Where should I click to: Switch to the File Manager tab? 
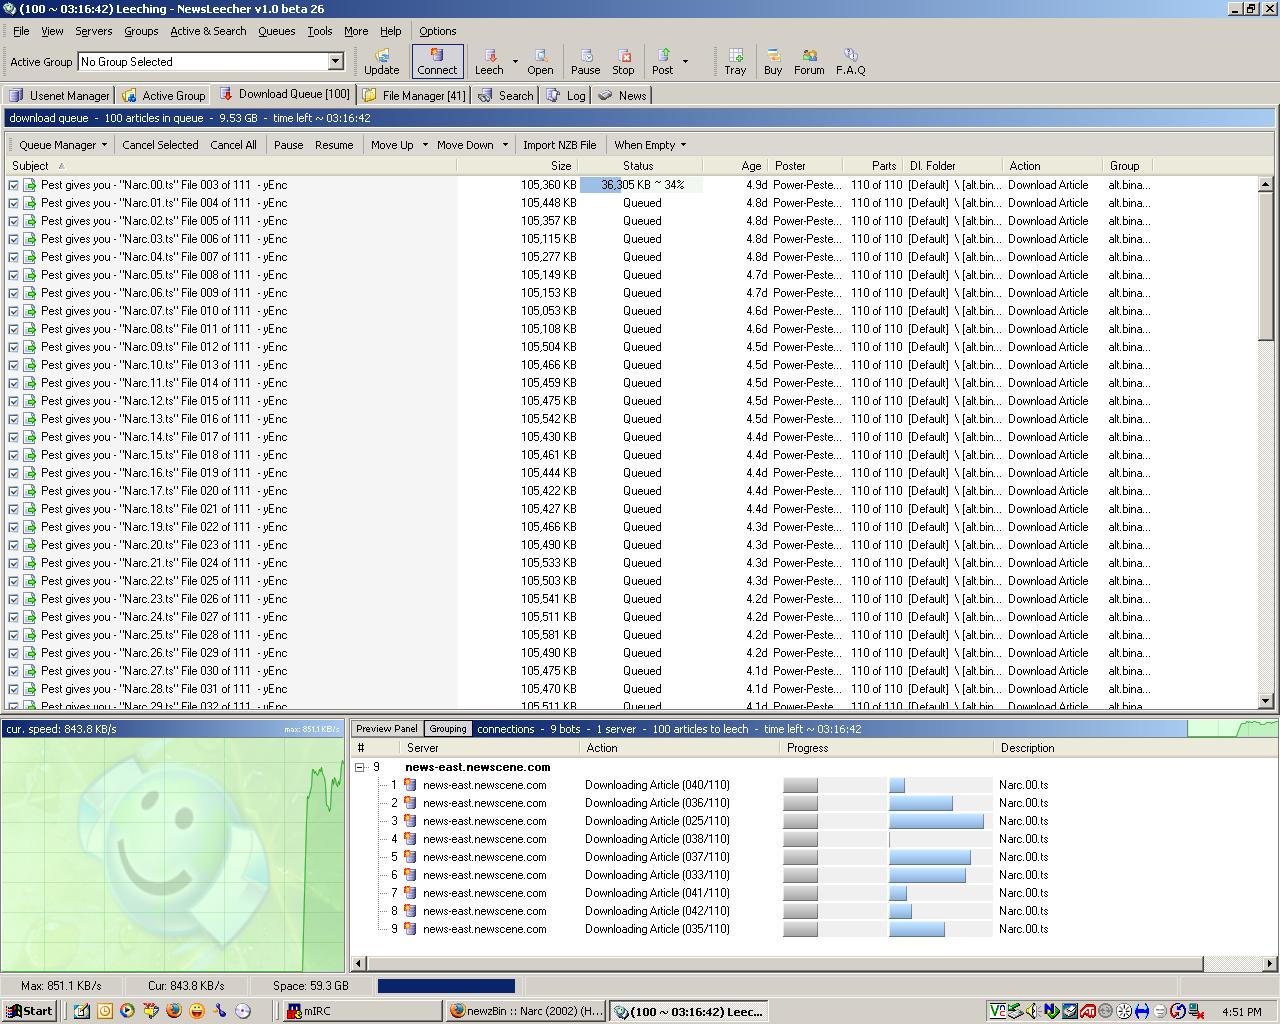[x=414, y=95]
